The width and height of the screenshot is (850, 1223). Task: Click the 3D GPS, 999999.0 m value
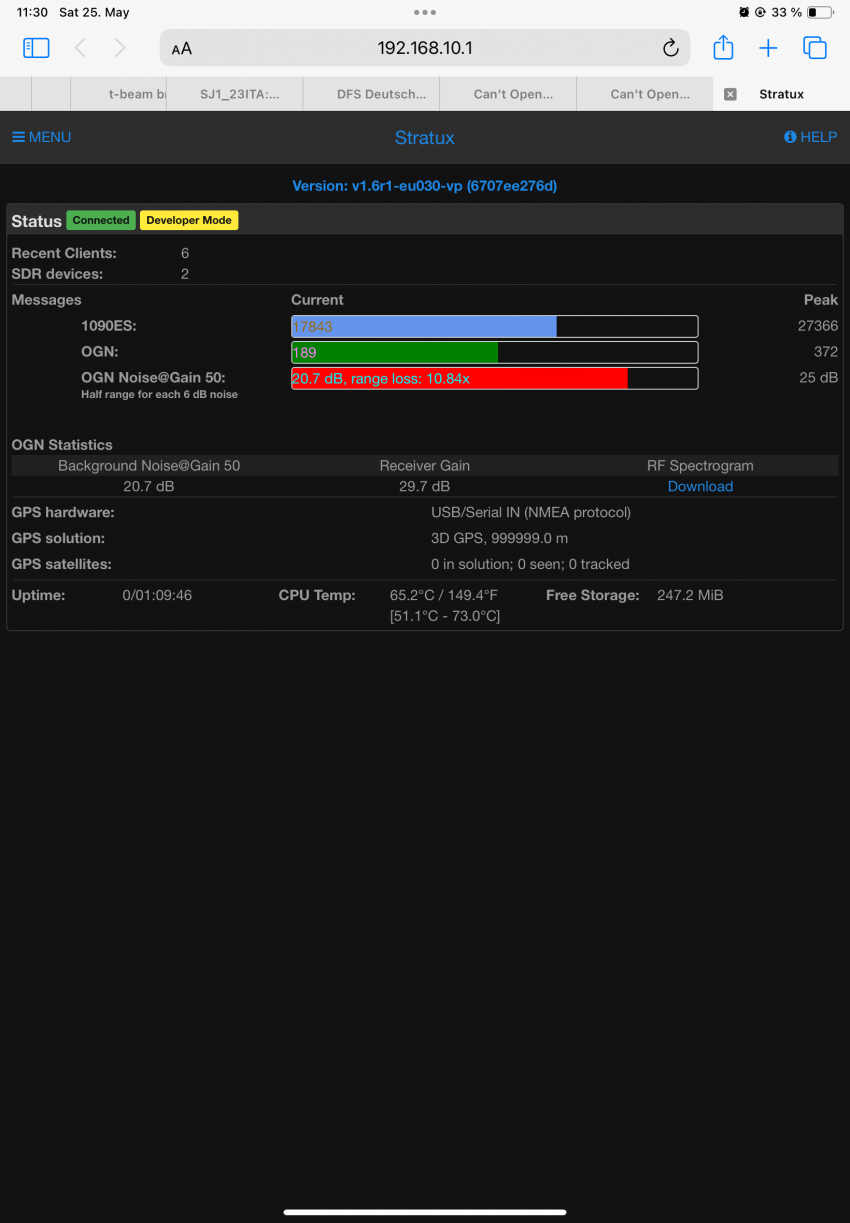(499, 538)
